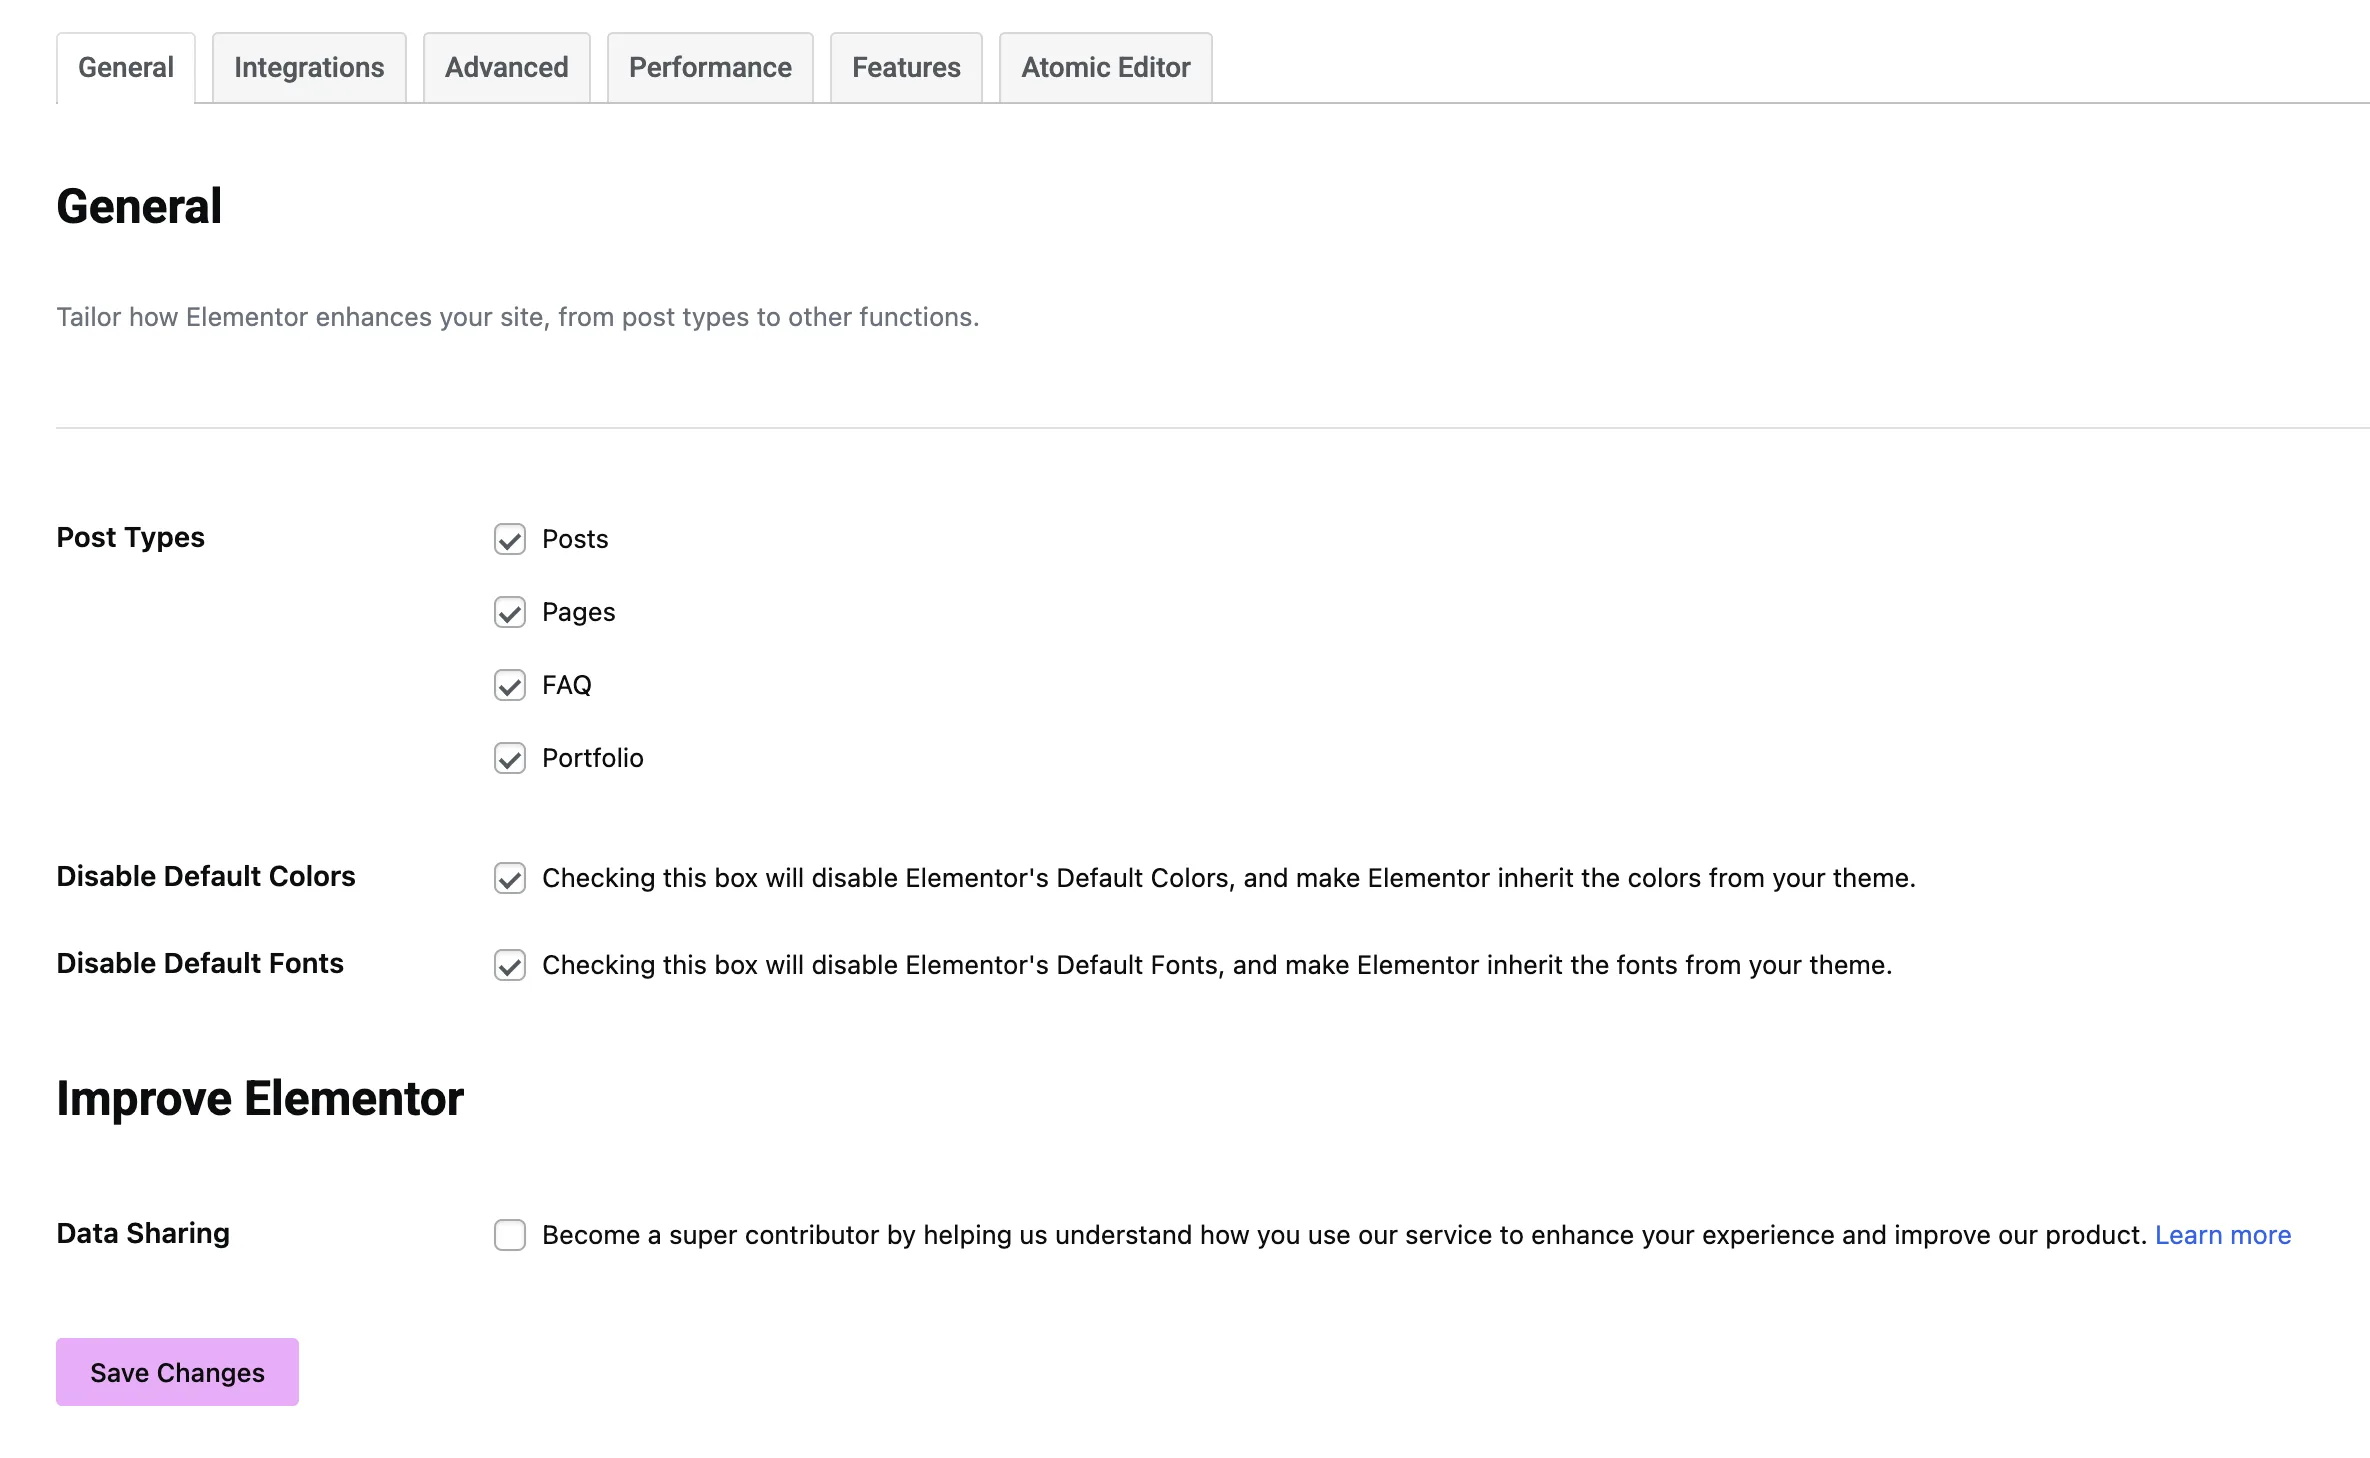The width and height of the screenshot is (2370, 1458).
Task: Toggle Disable Default Fonts checkbox
Action: tap(510, 965)
